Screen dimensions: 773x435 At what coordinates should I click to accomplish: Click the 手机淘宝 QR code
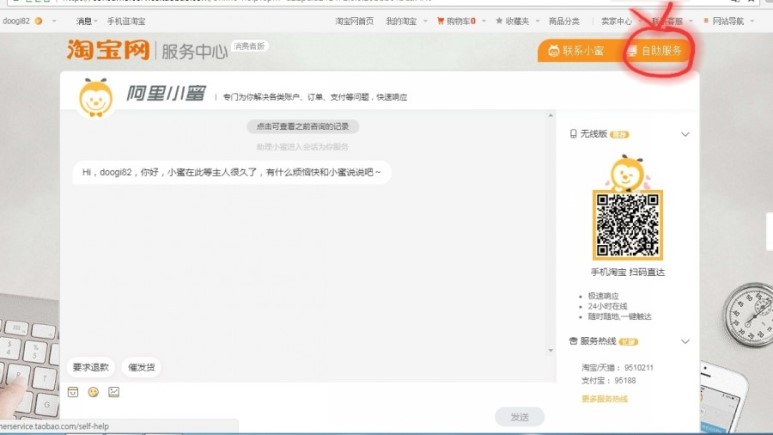(628, 225)
